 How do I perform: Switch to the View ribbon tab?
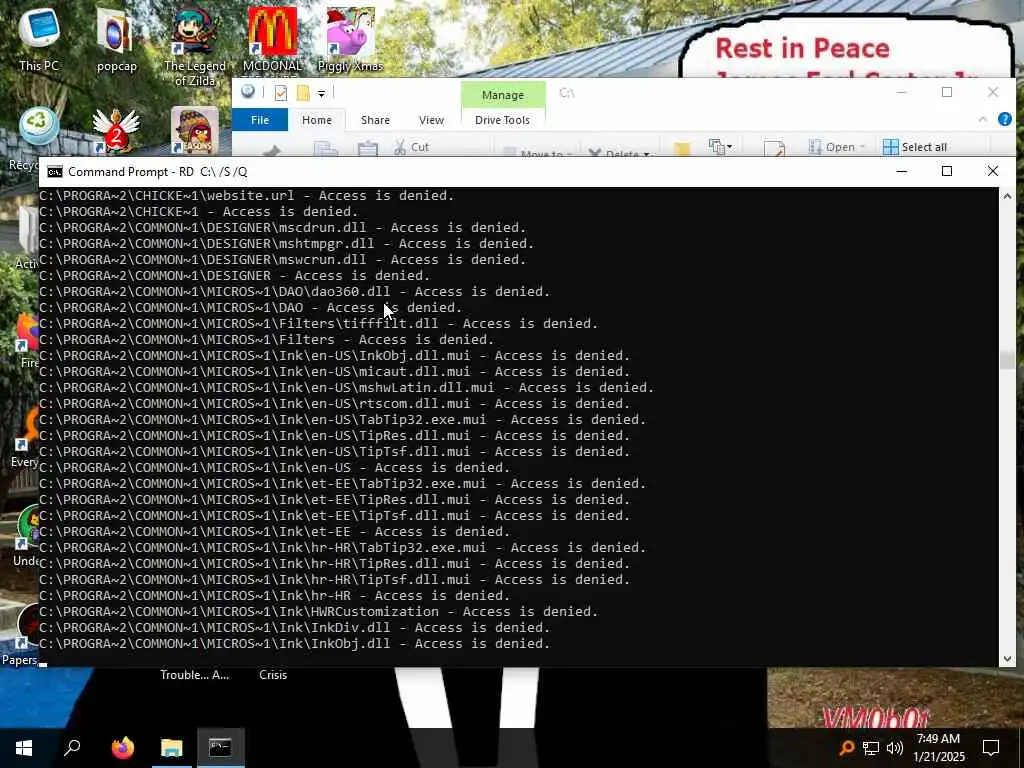click(x=431, y=120)
